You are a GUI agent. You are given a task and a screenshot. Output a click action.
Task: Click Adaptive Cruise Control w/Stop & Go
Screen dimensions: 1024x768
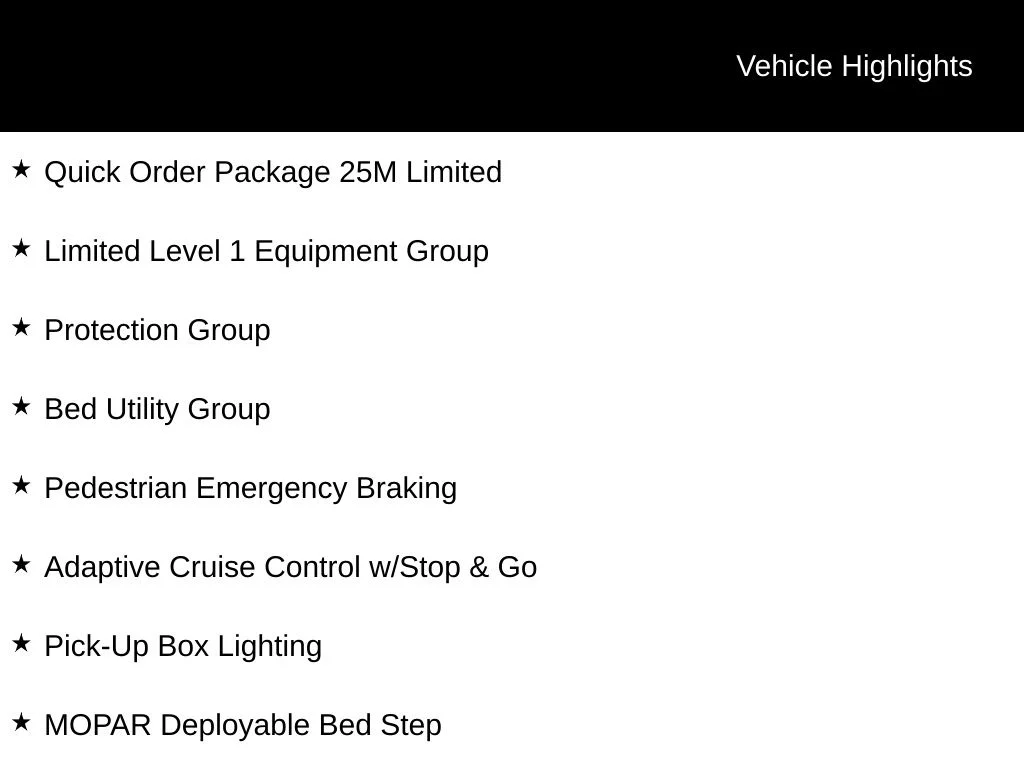[x=291, y=568]
